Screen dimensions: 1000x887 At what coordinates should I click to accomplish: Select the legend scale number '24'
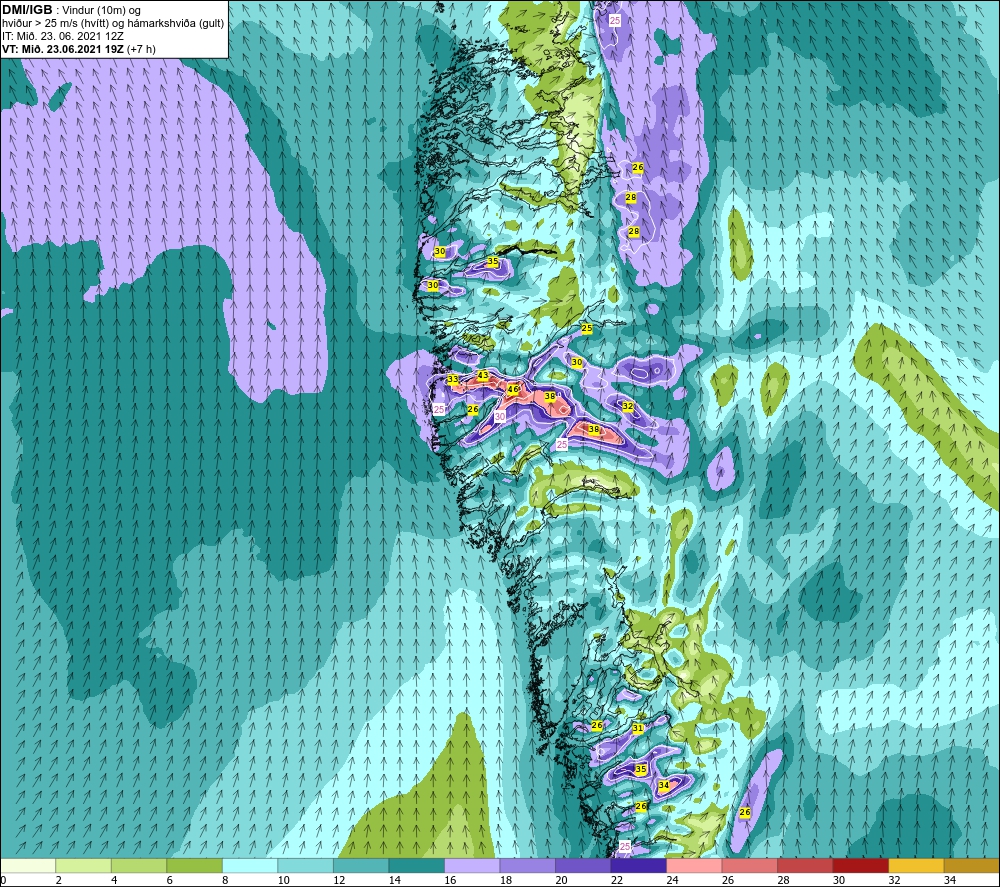672,880
